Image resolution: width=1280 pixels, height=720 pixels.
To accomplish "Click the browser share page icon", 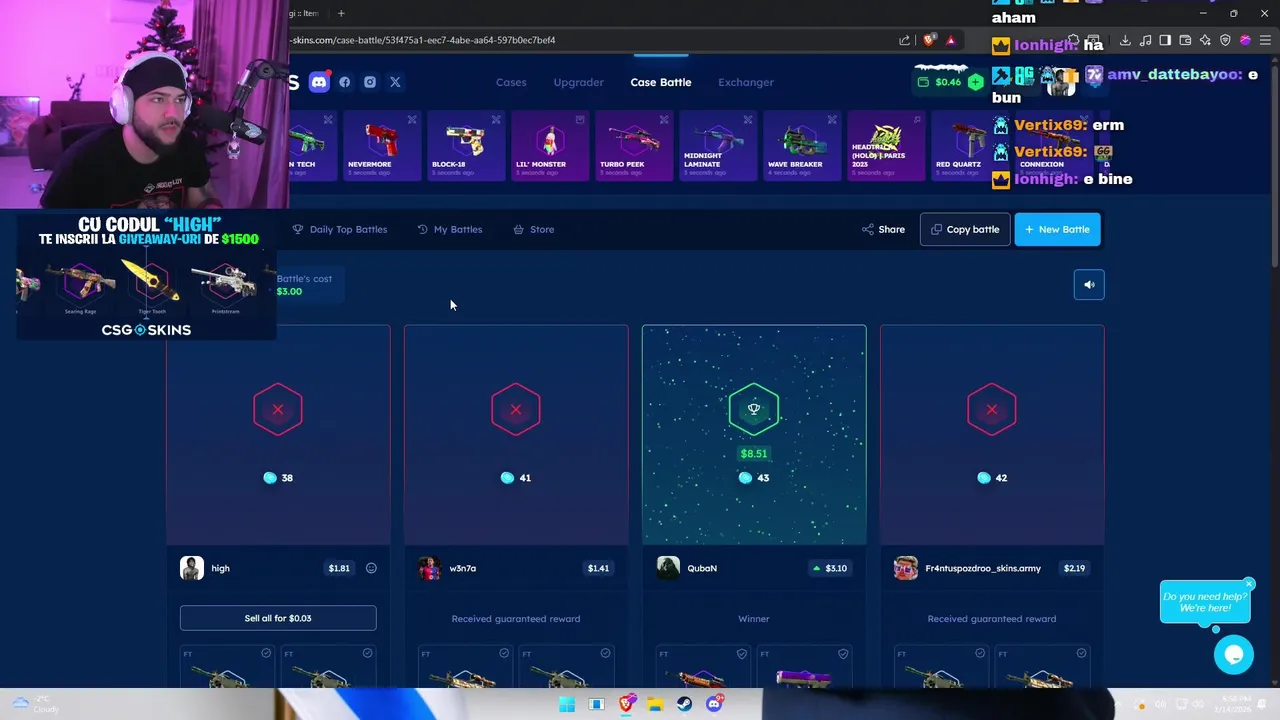I will (x=904, y=40).
